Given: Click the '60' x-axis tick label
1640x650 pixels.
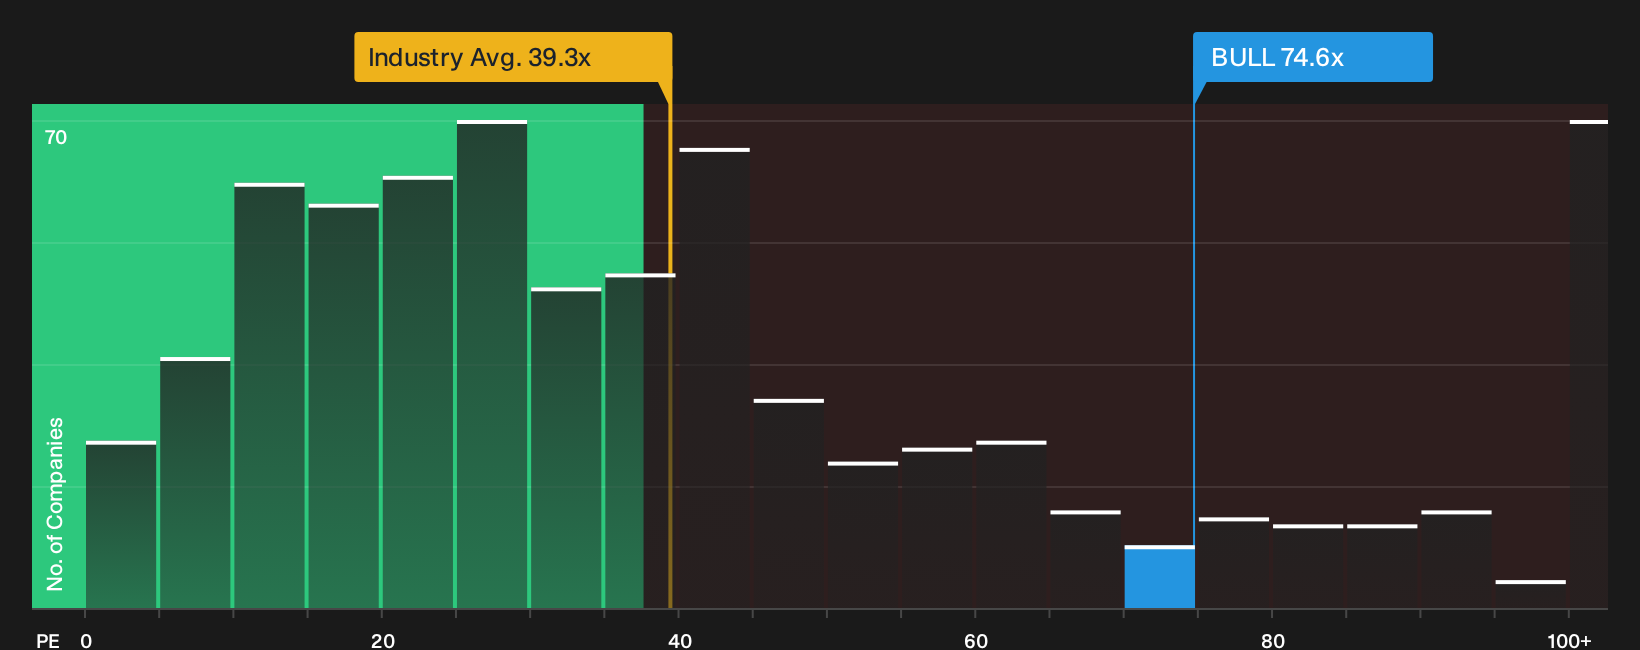Looking at the screenshot, I should click(x=976, y=641).
